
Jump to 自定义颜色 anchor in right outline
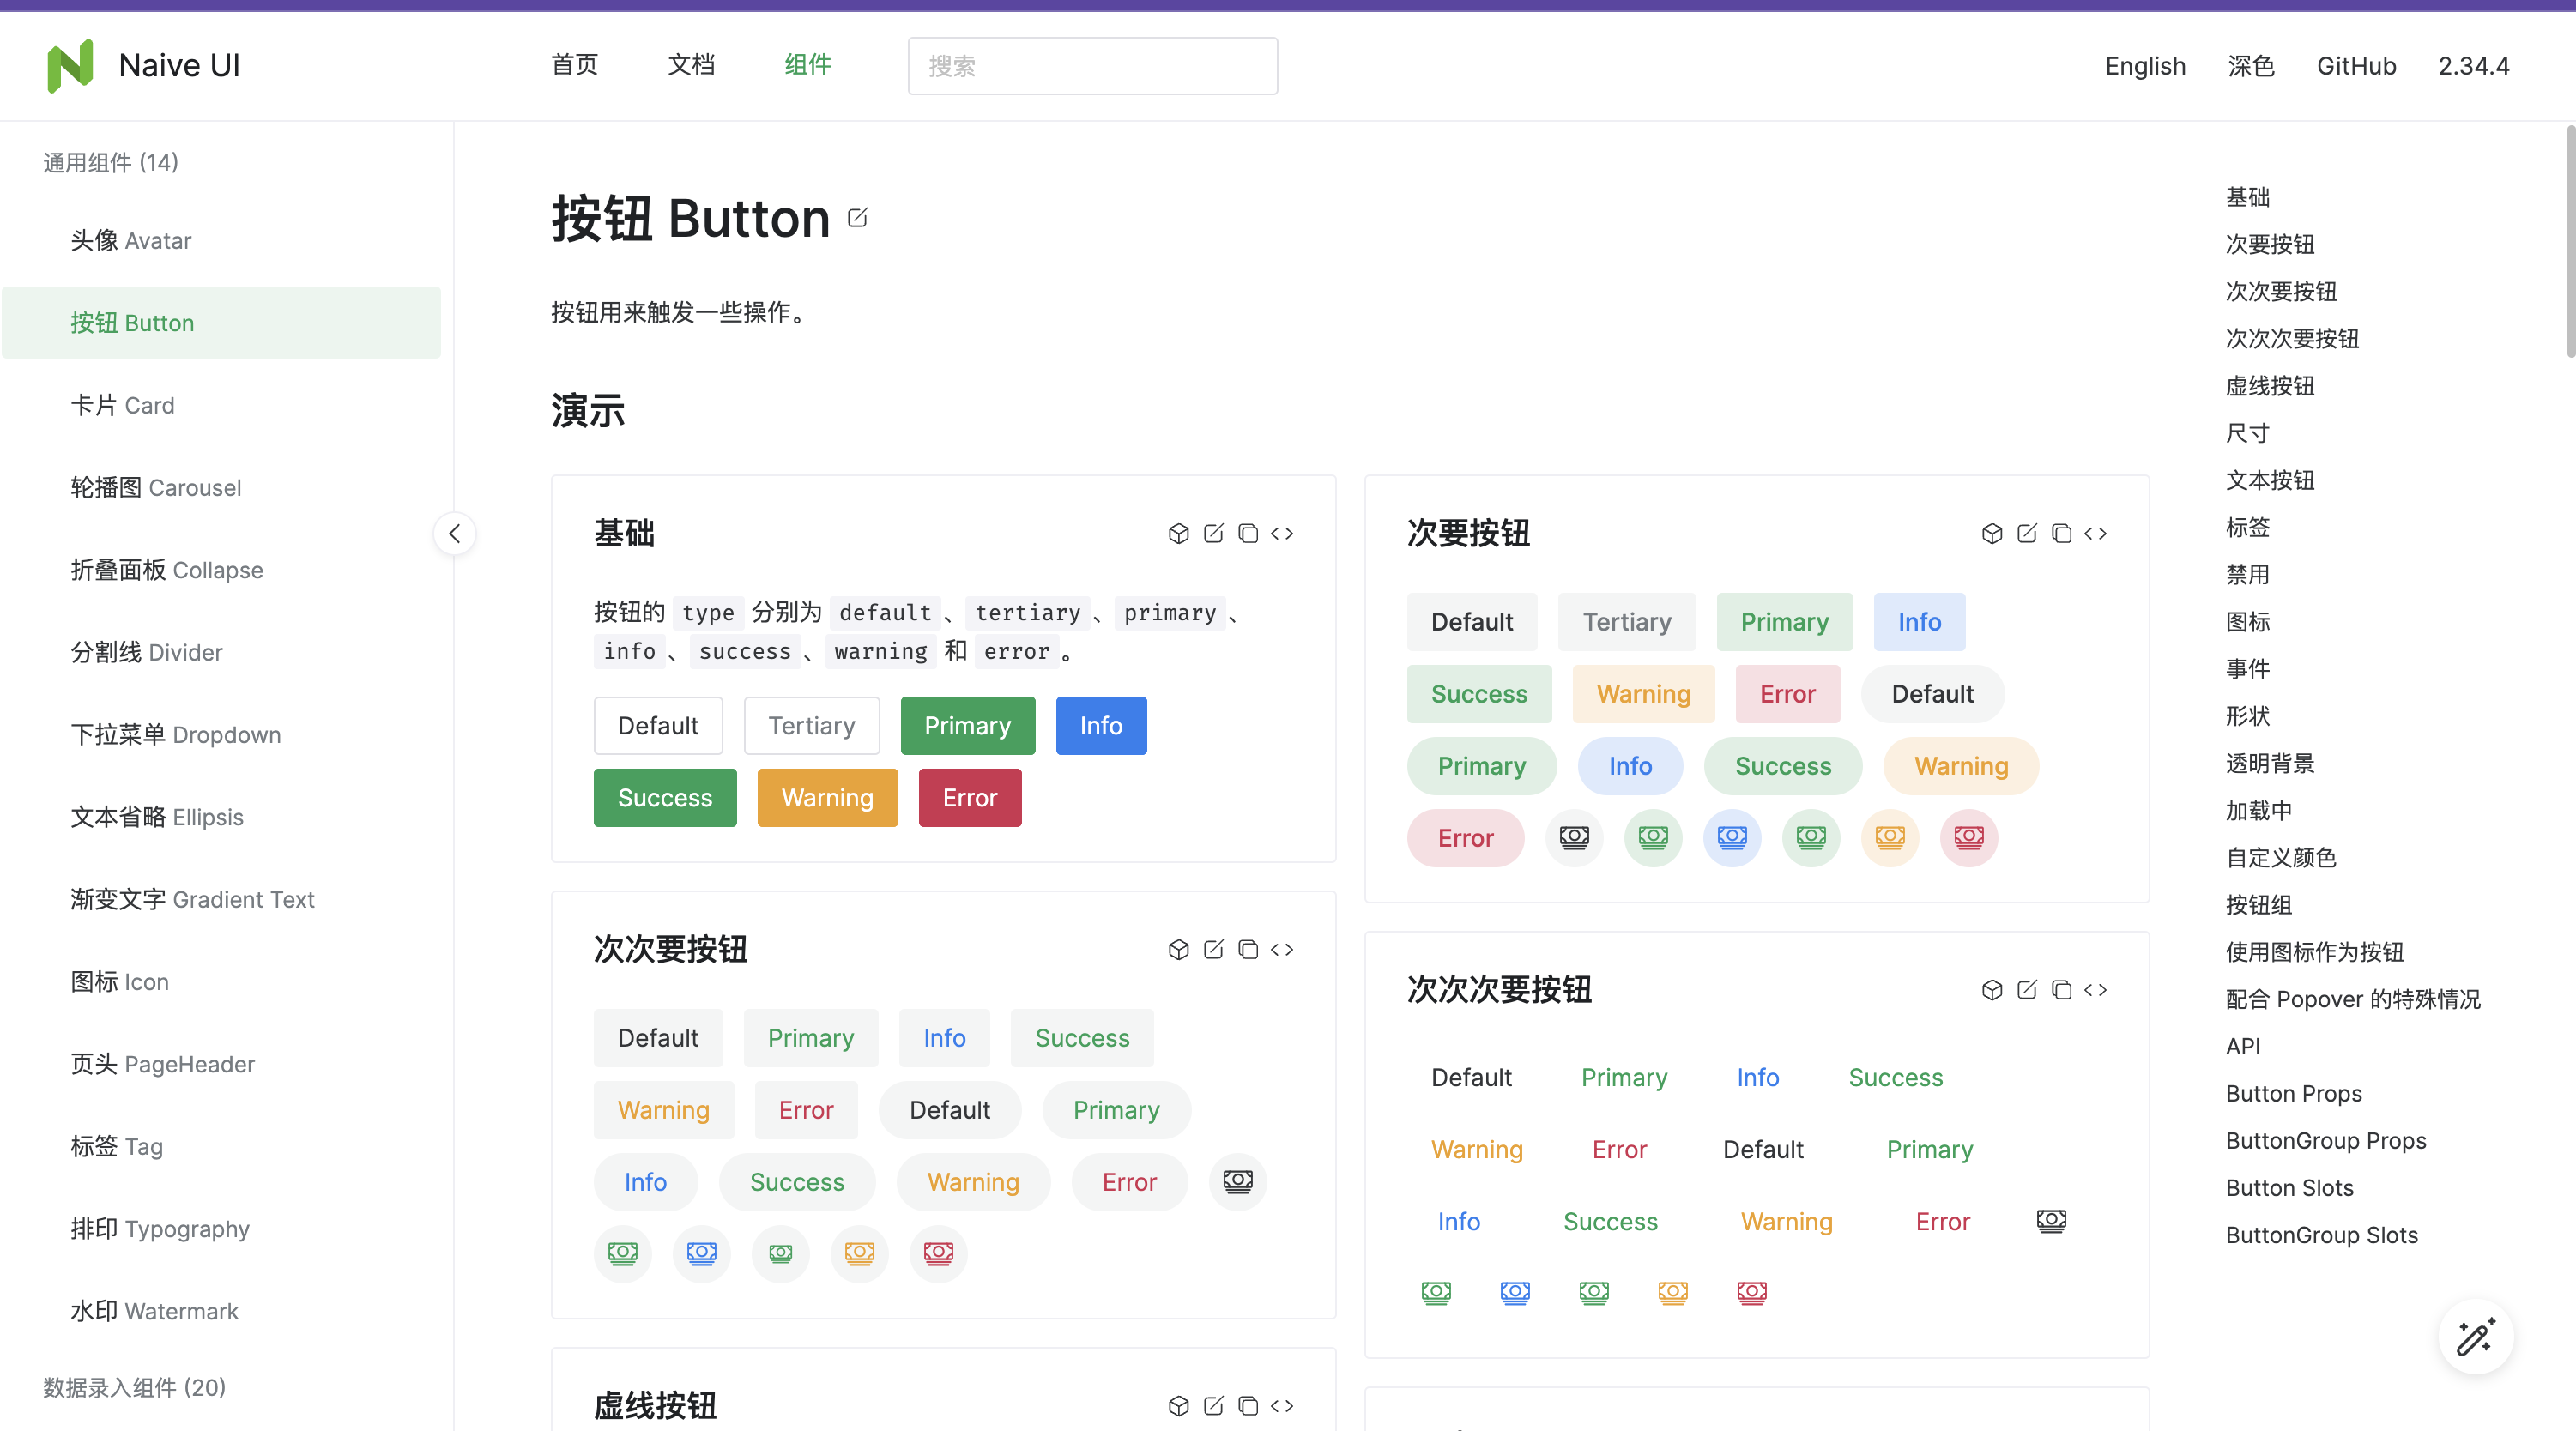pos(2280,858)
